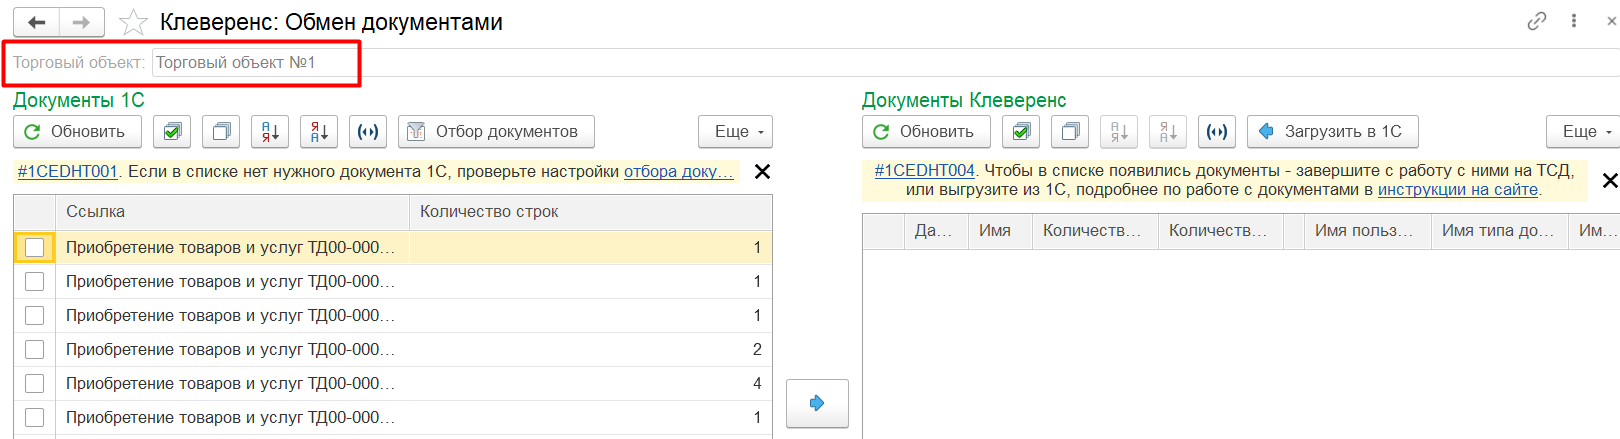Screen dimensions: 1620x439
Task: Tick checkbox of row with 2 lines
Action: (x=35, y=349)
